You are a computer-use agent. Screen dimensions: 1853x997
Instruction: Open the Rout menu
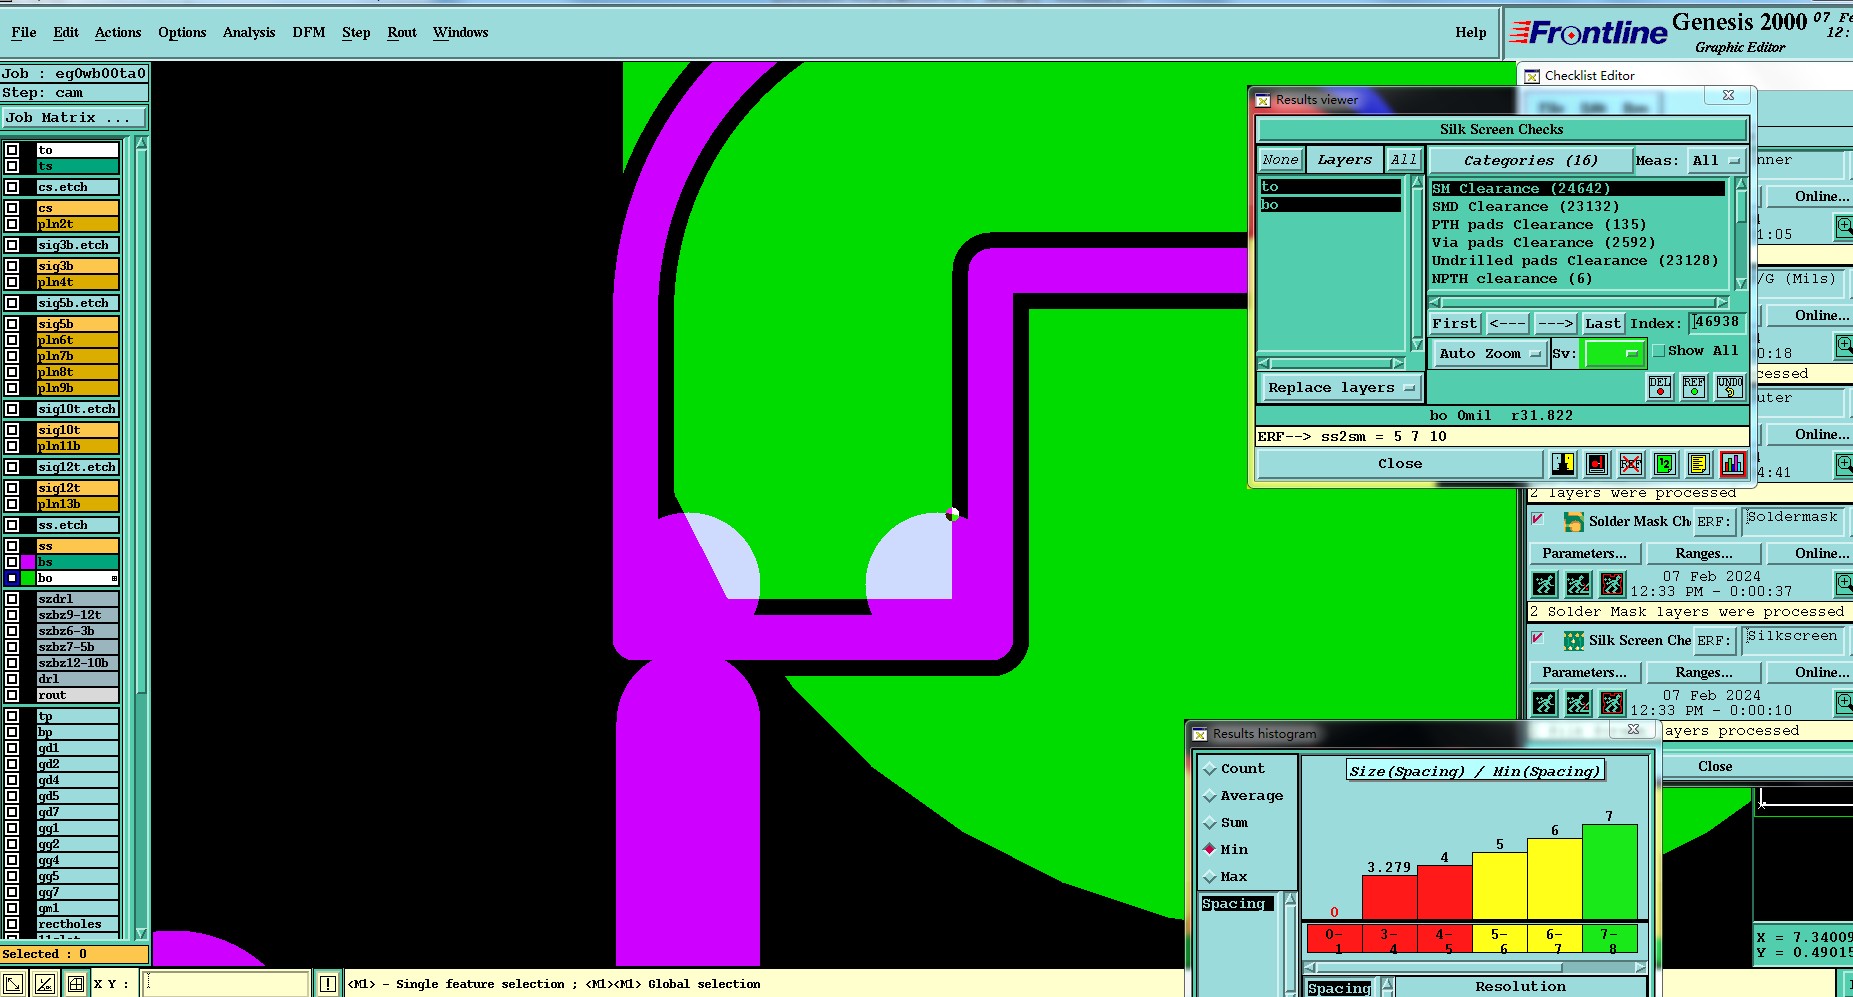[x=402, y=32]
